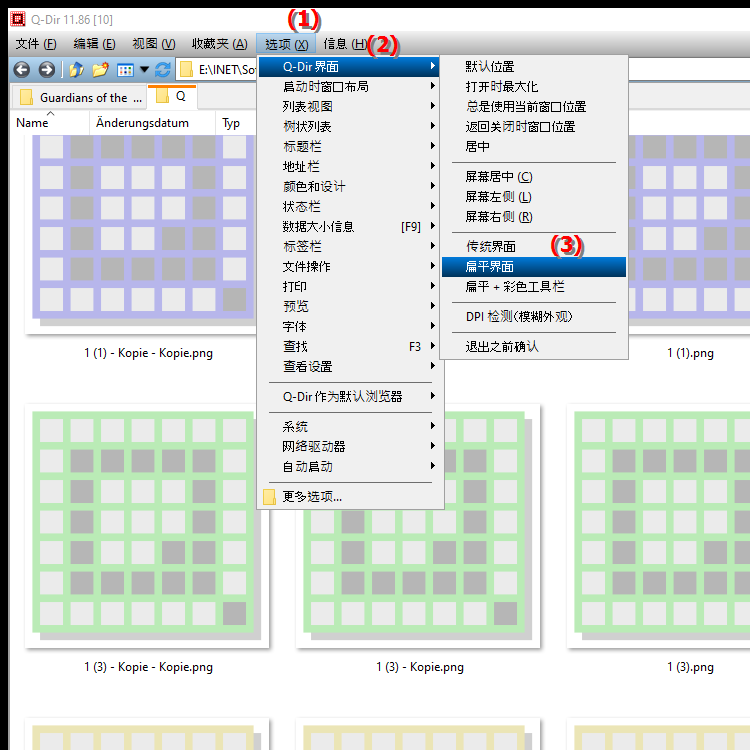Toggle 退出之前确认 option
750x750 pixels.
point(534,347)
